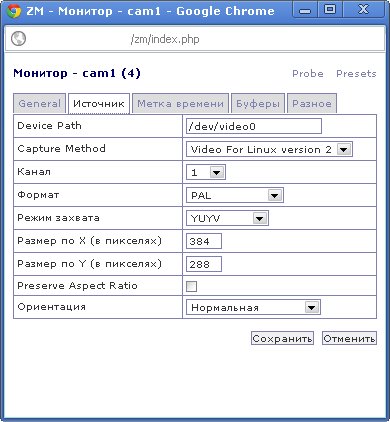
Task: Click the Сохранить button
Action: click(x=282, y=338)
